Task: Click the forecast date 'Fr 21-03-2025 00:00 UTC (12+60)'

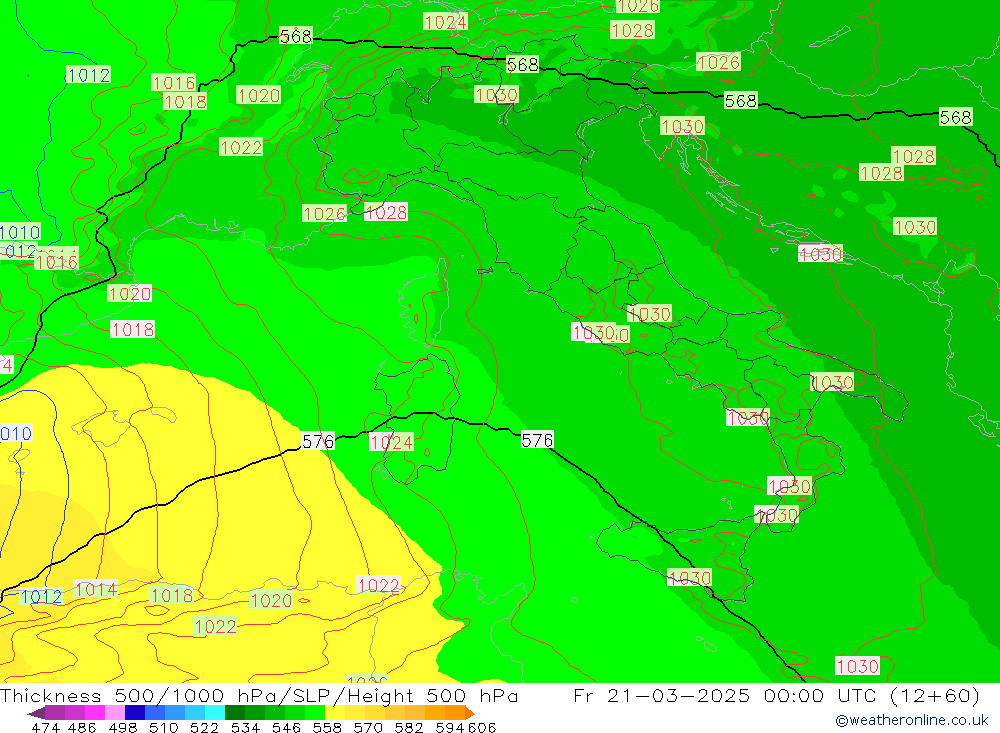Action: coord(776,695)
